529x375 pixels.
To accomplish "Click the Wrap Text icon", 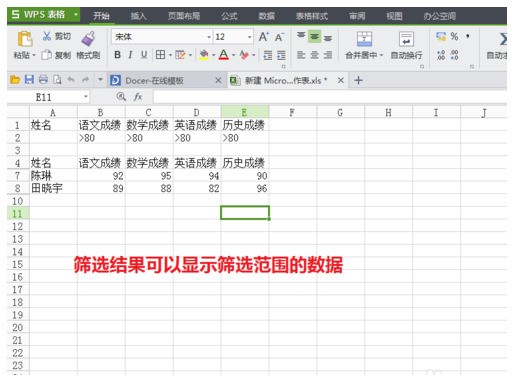I will click(406, 39).
